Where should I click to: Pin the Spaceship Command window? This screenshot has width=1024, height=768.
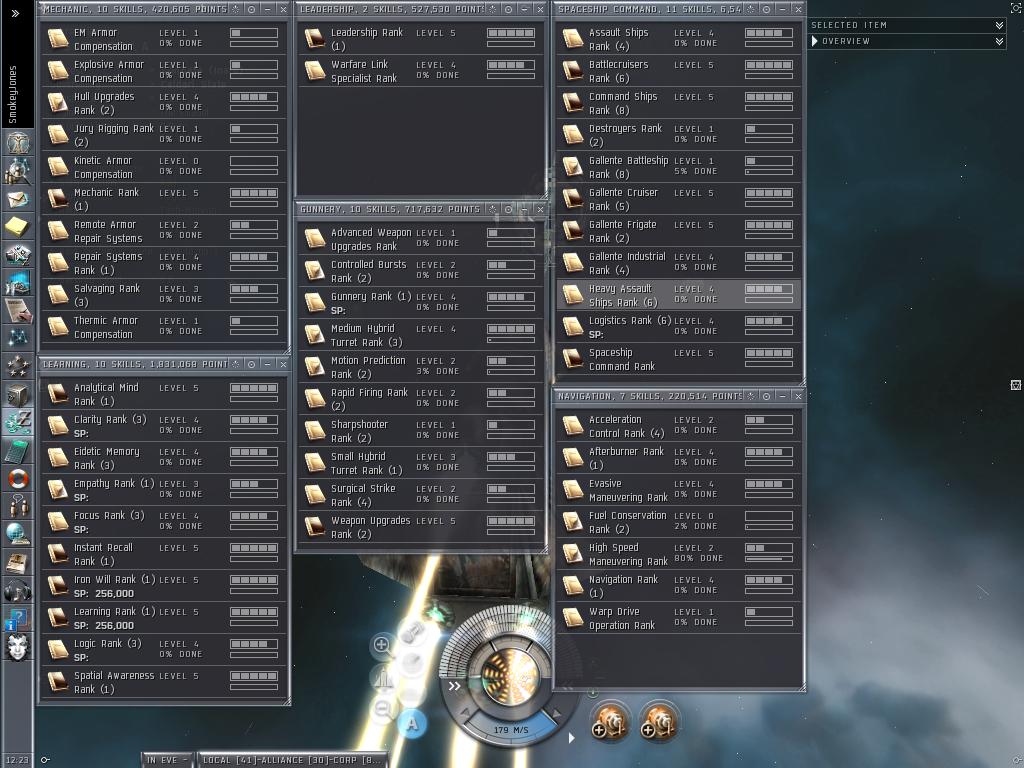(x=750, y=9)
